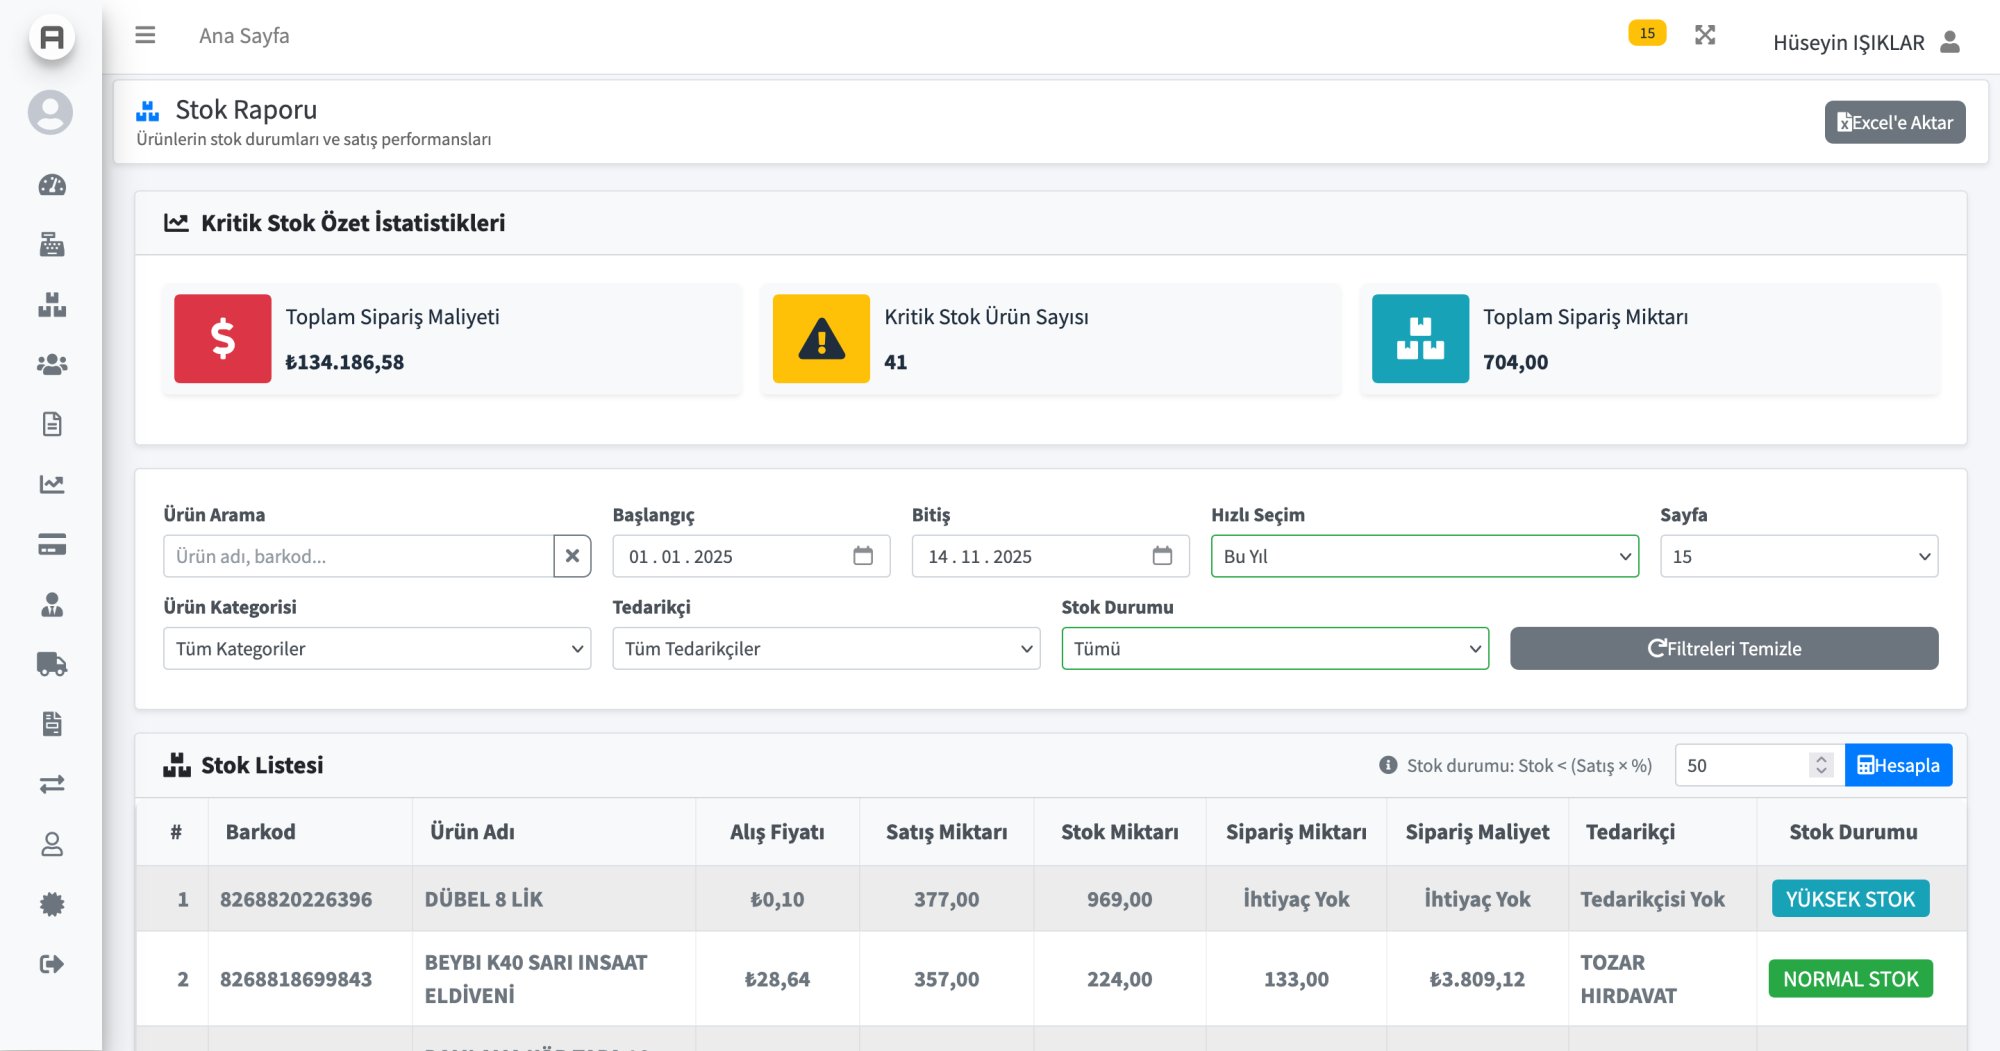The width and height of the screenshot is (2000, 1051).
Task: Open the customers group sidebar icon
Action: [52, 365]
